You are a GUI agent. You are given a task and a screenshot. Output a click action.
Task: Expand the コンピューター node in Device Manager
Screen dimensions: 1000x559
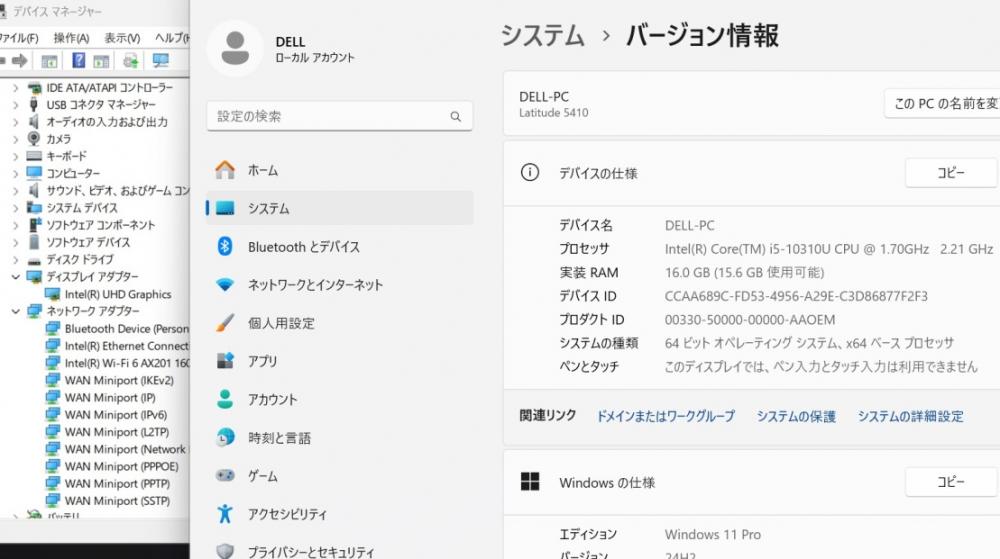click(x=16, y=173)
